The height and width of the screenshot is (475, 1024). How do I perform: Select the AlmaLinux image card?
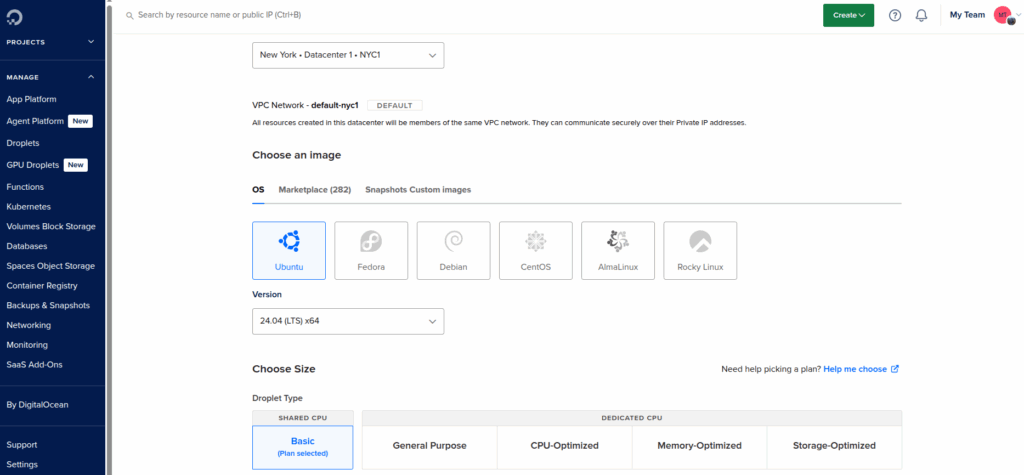click(618, 250)
